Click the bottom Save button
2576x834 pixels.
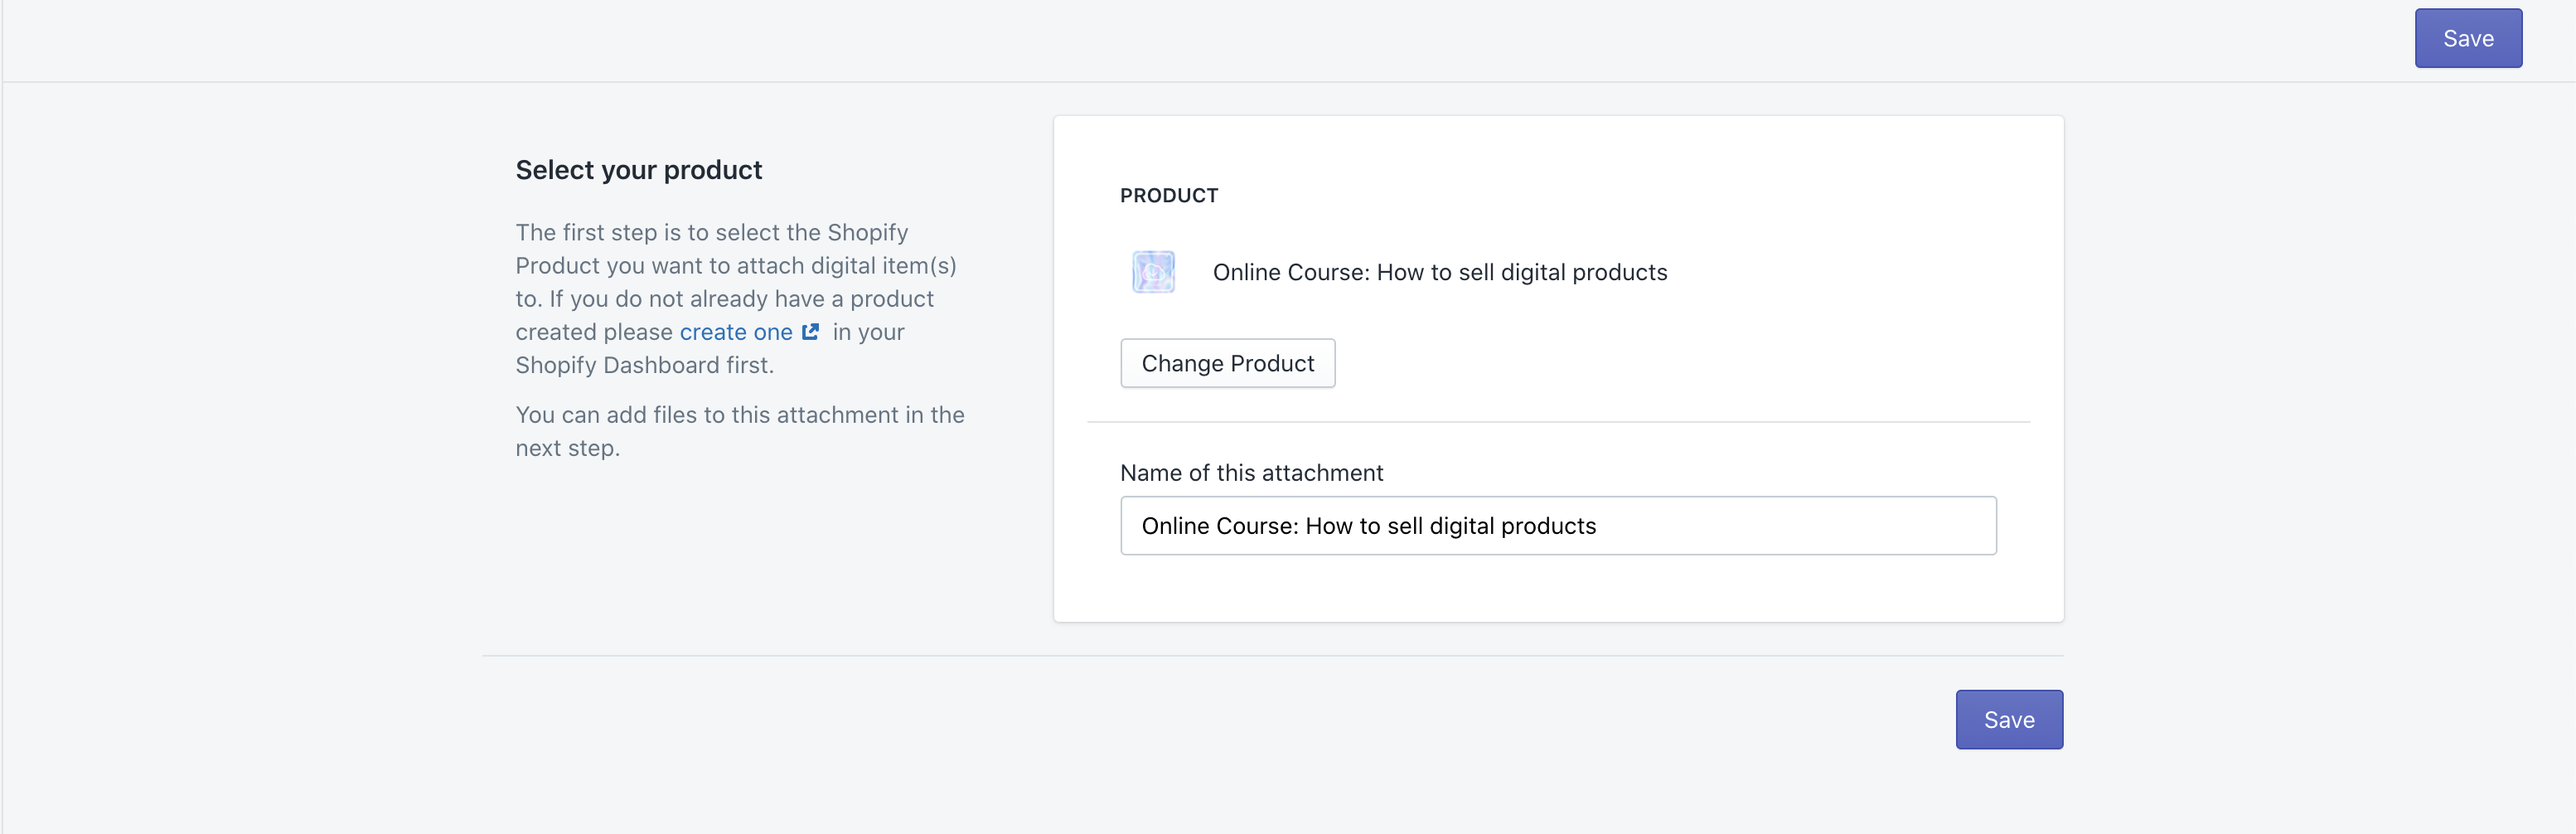click(2008, 719)
